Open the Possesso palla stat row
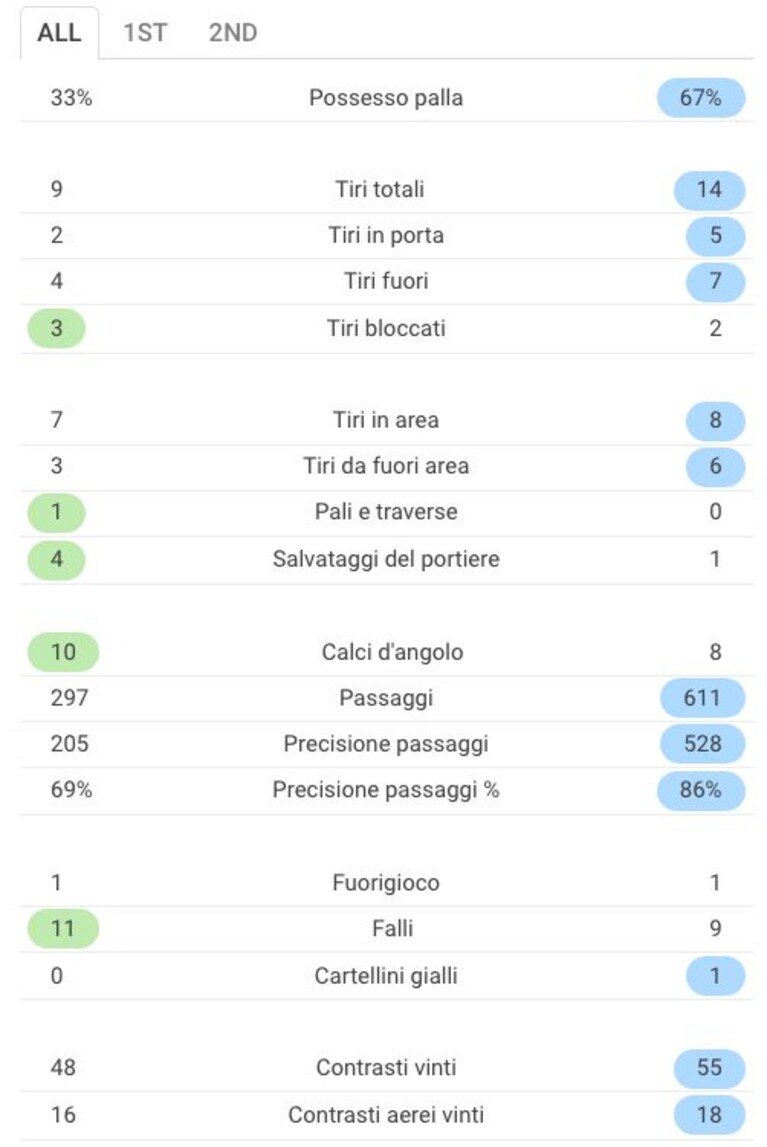 pos(386,98)
